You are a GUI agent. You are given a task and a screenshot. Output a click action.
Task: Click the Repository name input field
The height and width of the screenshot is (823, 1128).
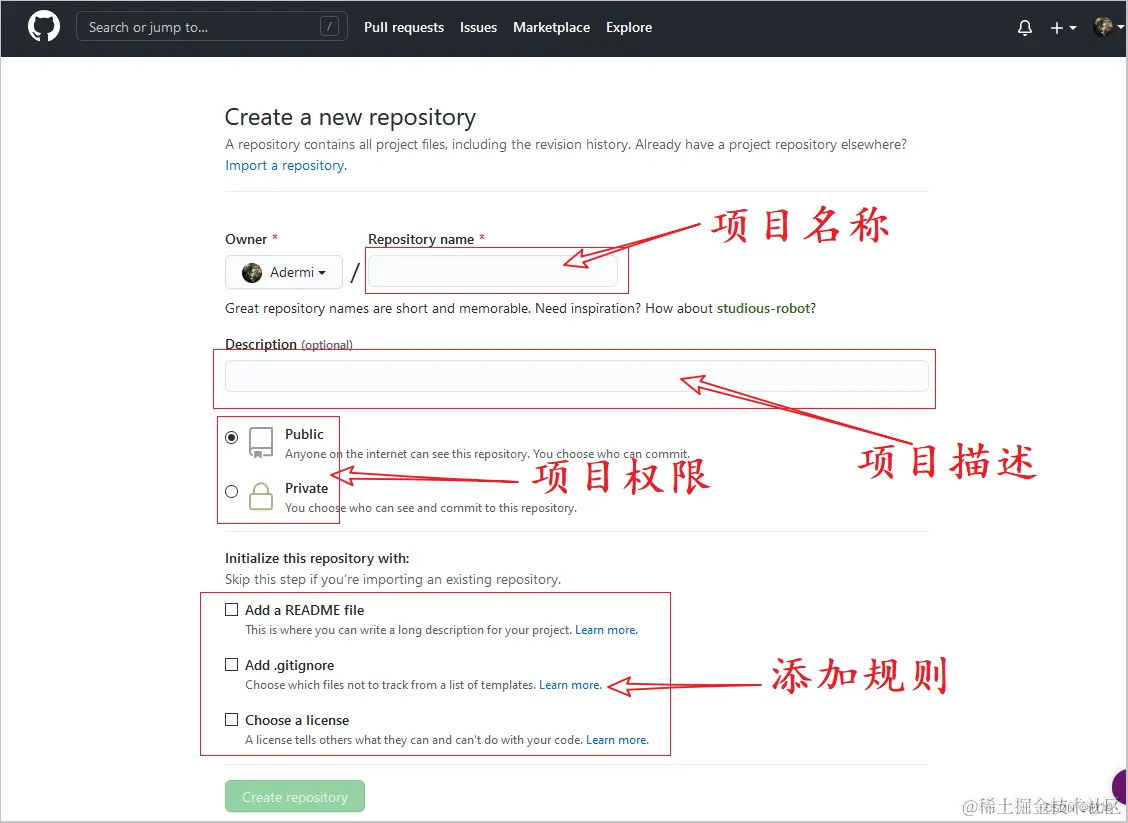(x=493, y=271)
